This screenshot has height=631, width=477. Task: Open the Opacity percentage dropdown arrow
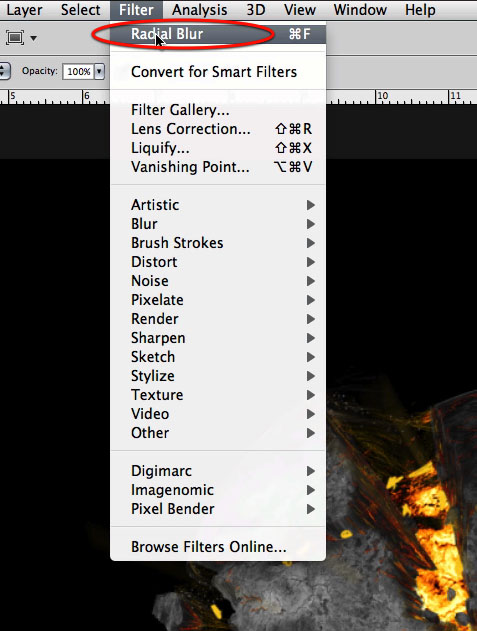pyautogui.click(x=99, y=72)
